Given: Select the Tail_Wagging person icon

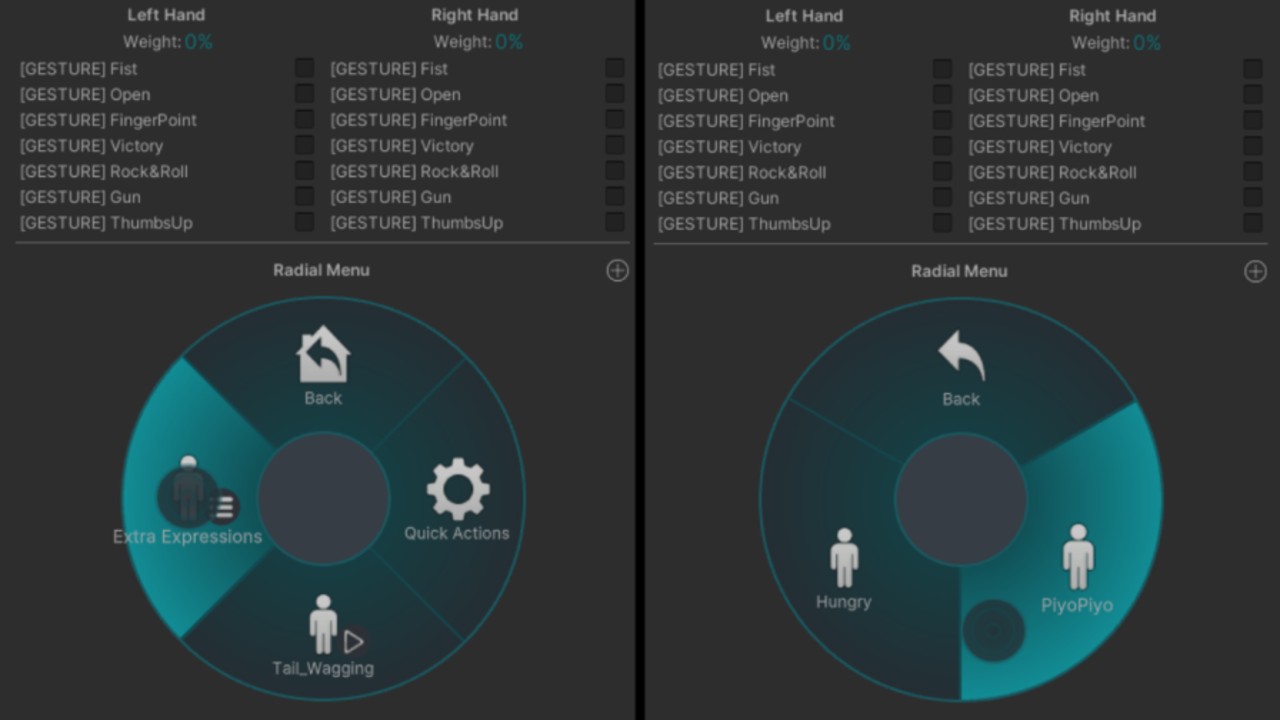Looking at the screenshot, I should point(323,625).
